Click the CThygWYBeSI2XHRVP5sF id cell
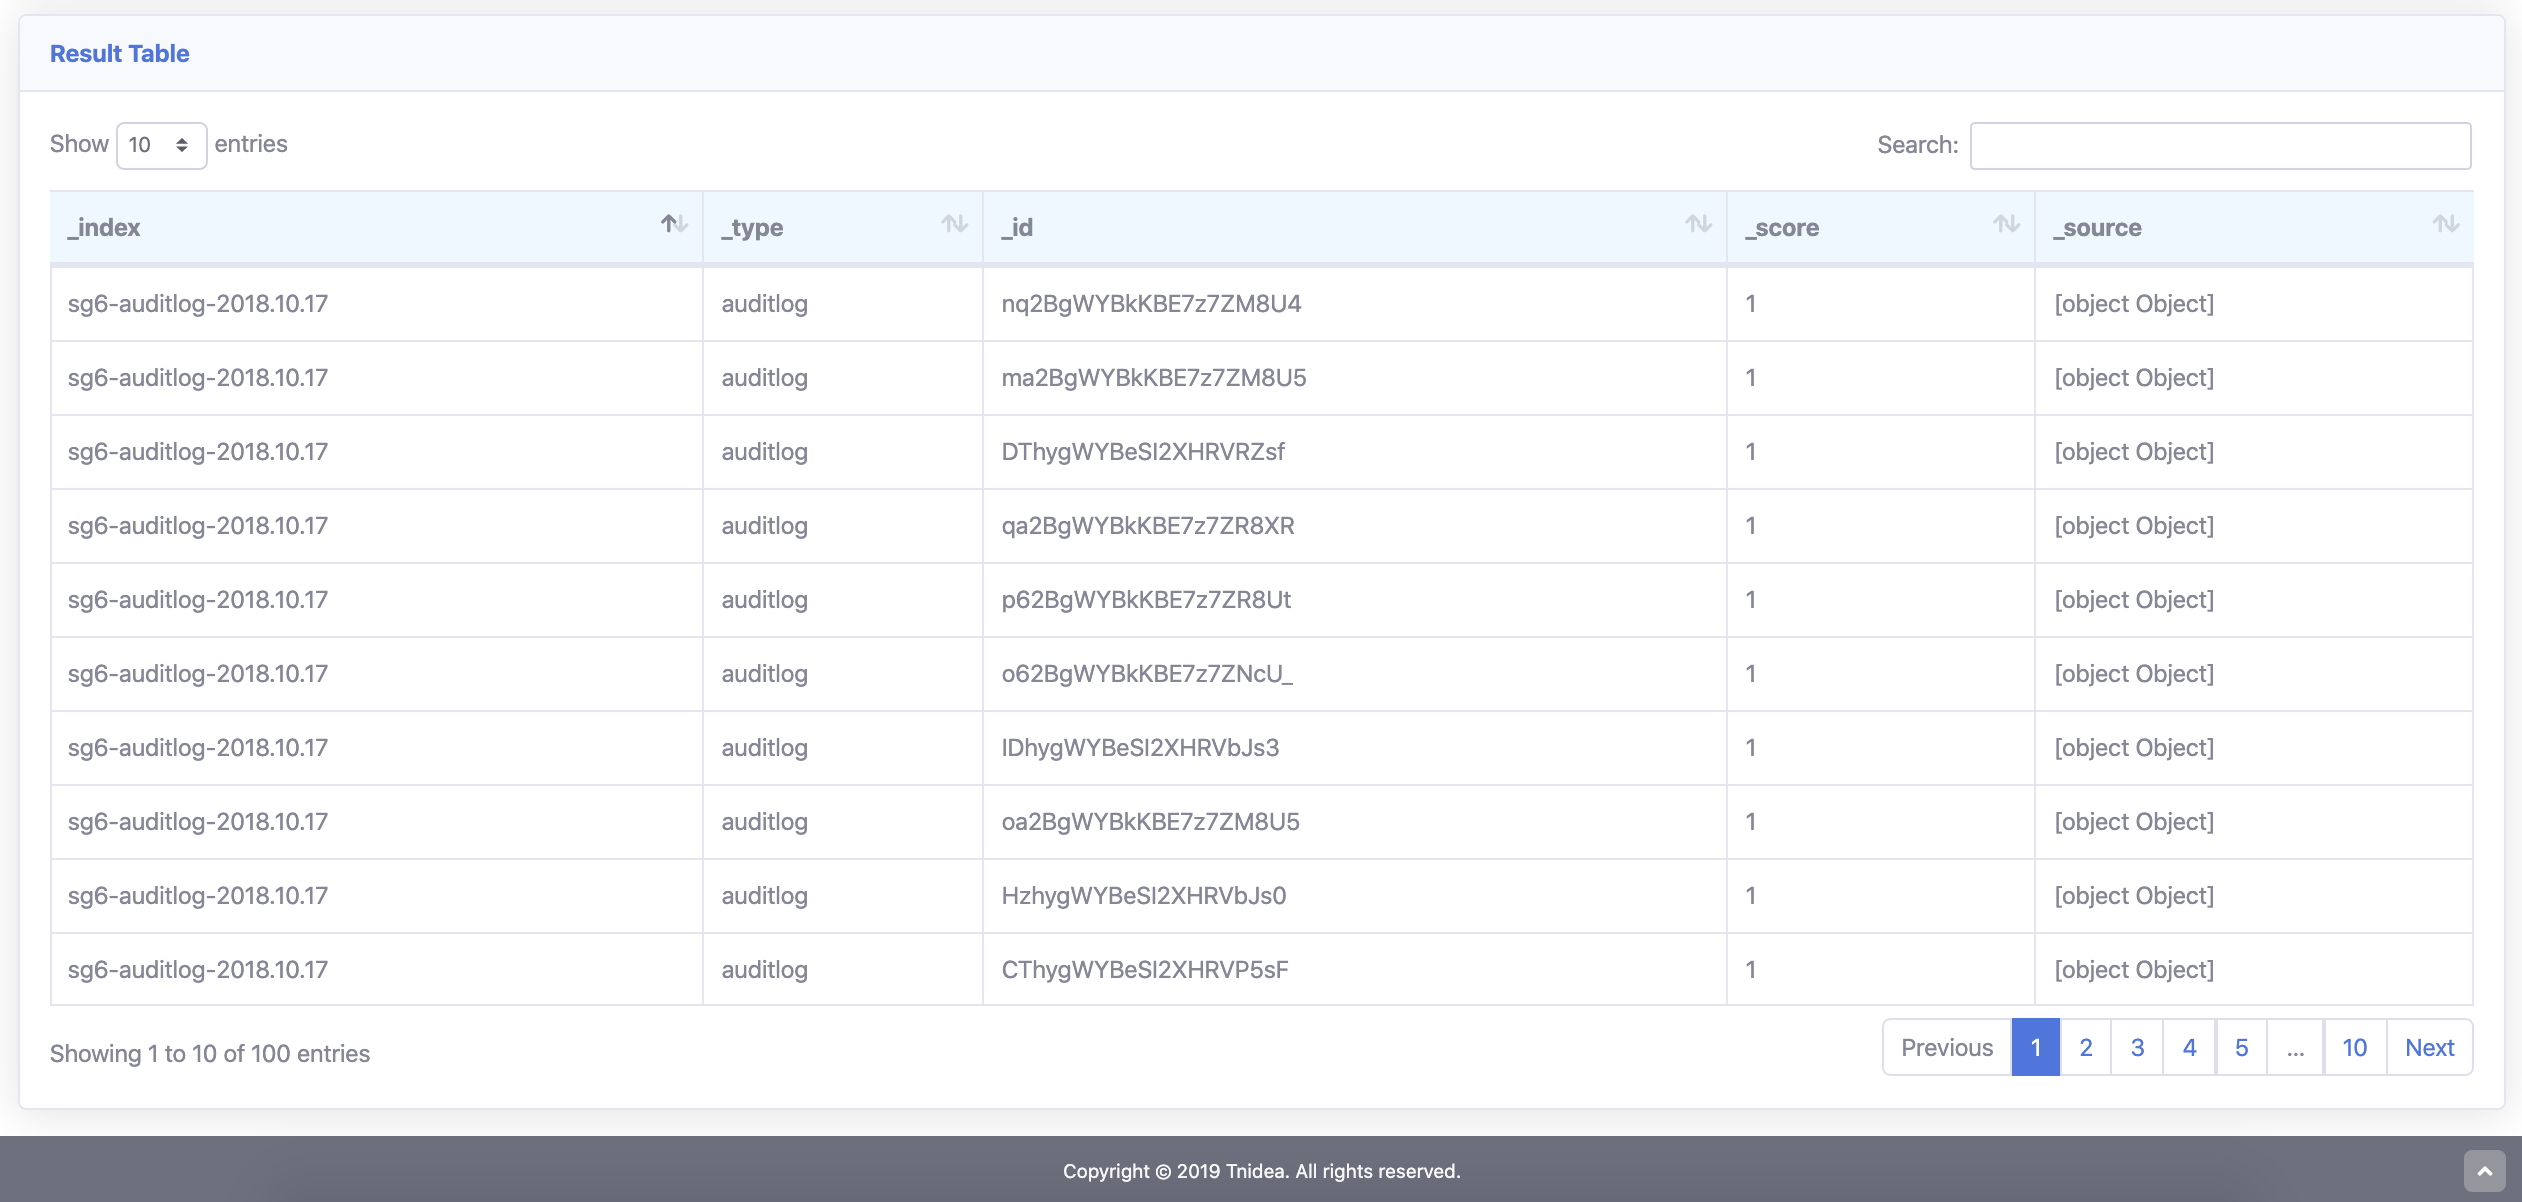 [1145, 970]
